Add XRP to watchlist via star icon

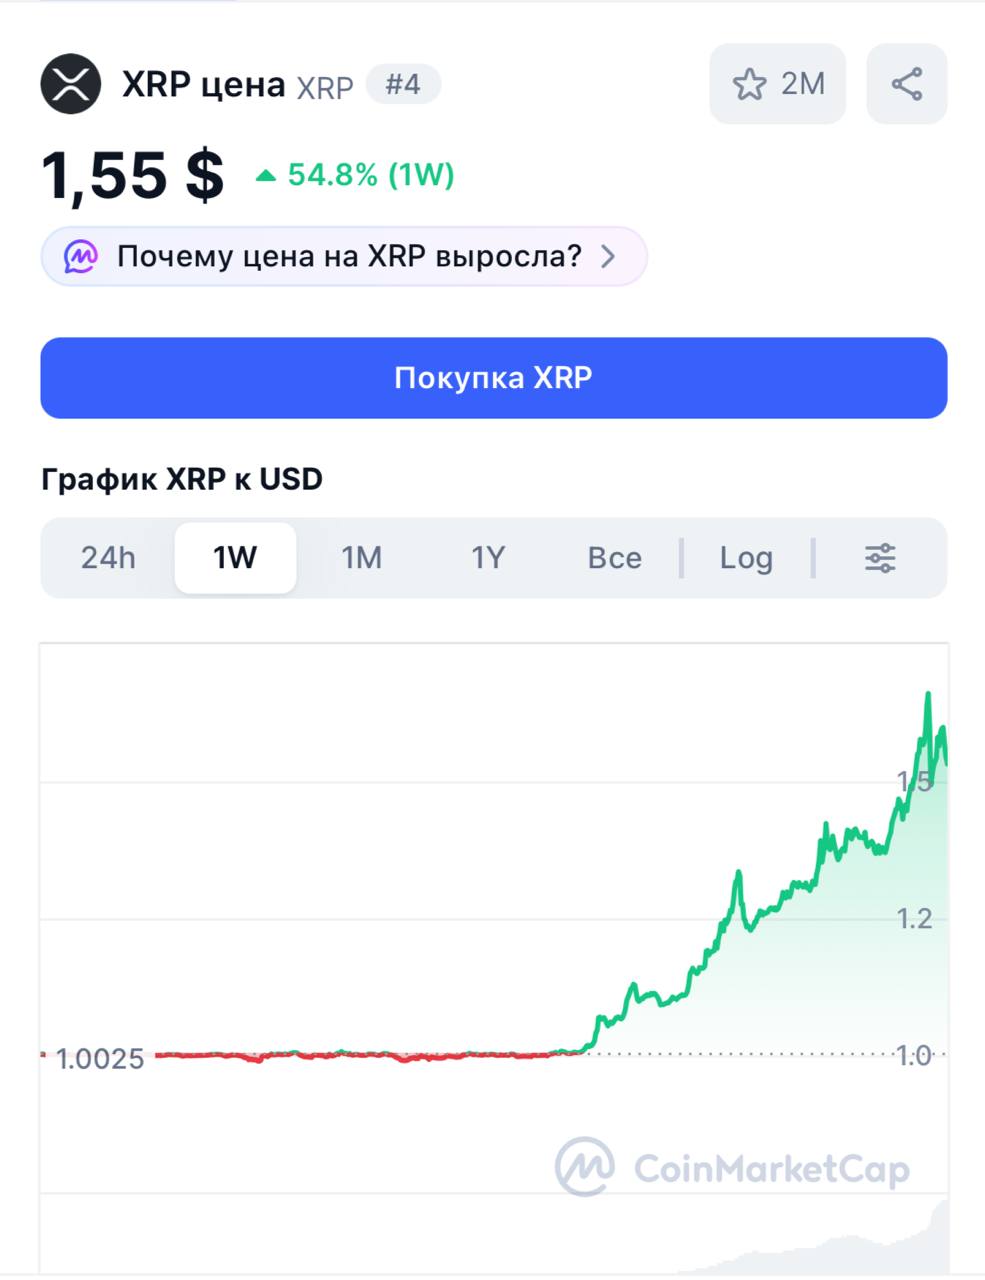(749, 84)
